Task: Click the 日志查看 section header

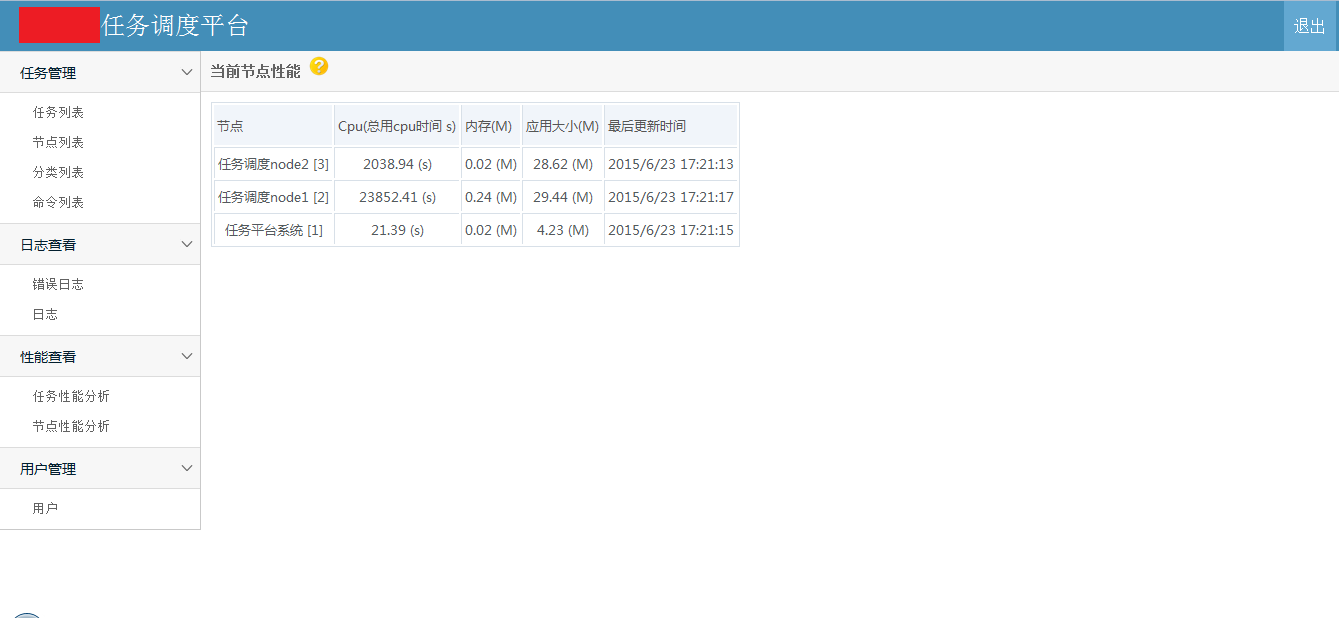Action: pyautogui.click(x=100, y=244)
